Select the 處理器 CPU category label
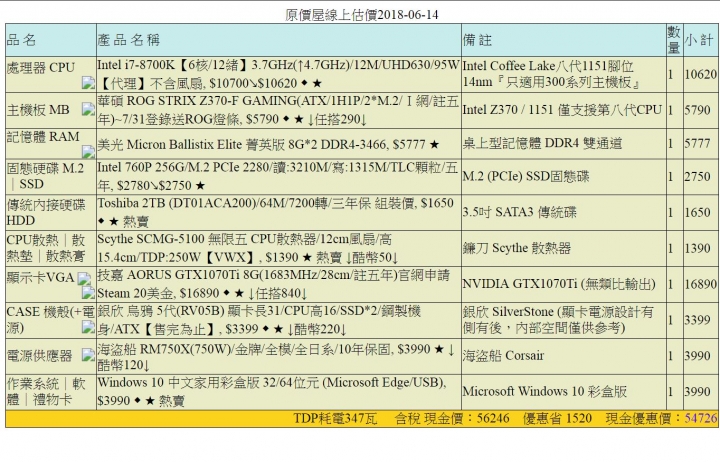720x462 pixels. point(40,67)
